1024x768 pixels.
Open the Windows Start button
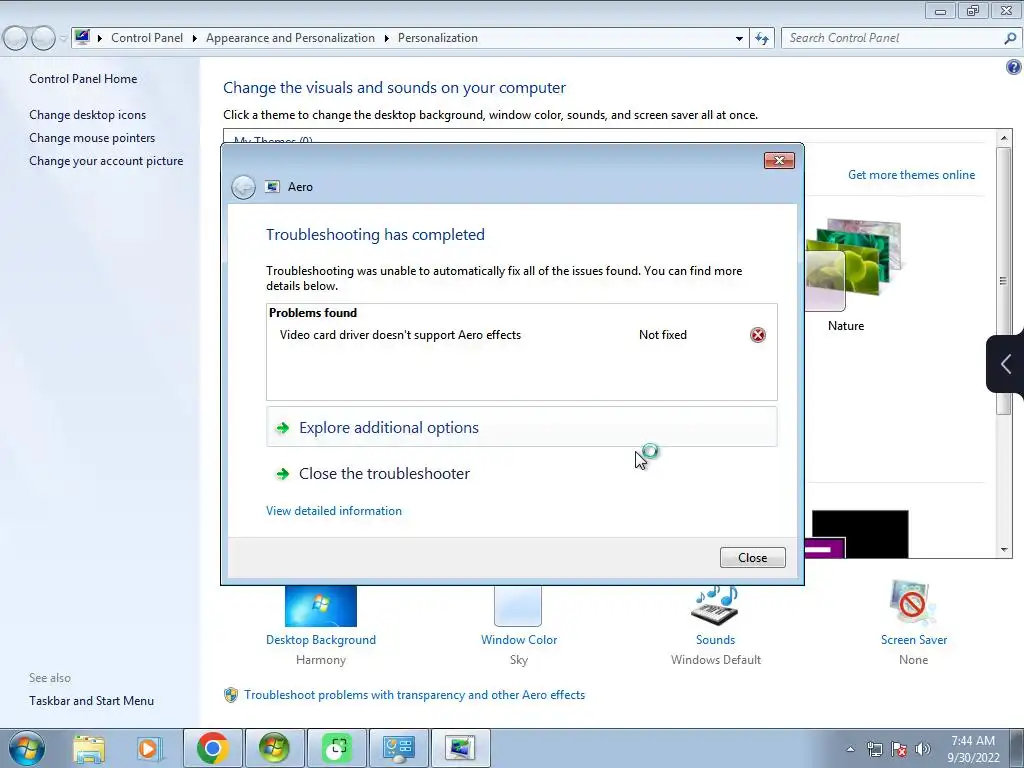[27, 748]
